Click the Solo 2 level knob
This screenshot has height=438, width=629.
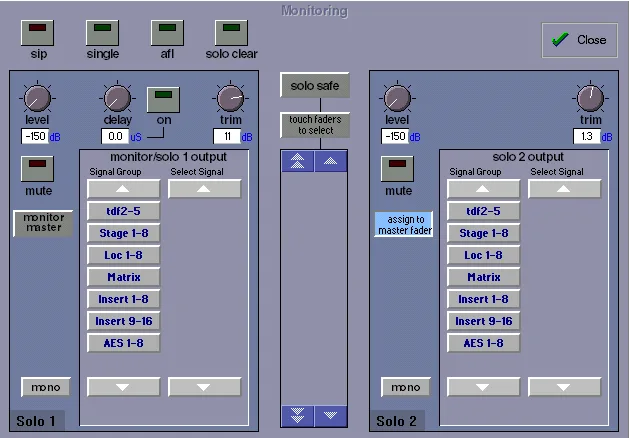(397, 98)
